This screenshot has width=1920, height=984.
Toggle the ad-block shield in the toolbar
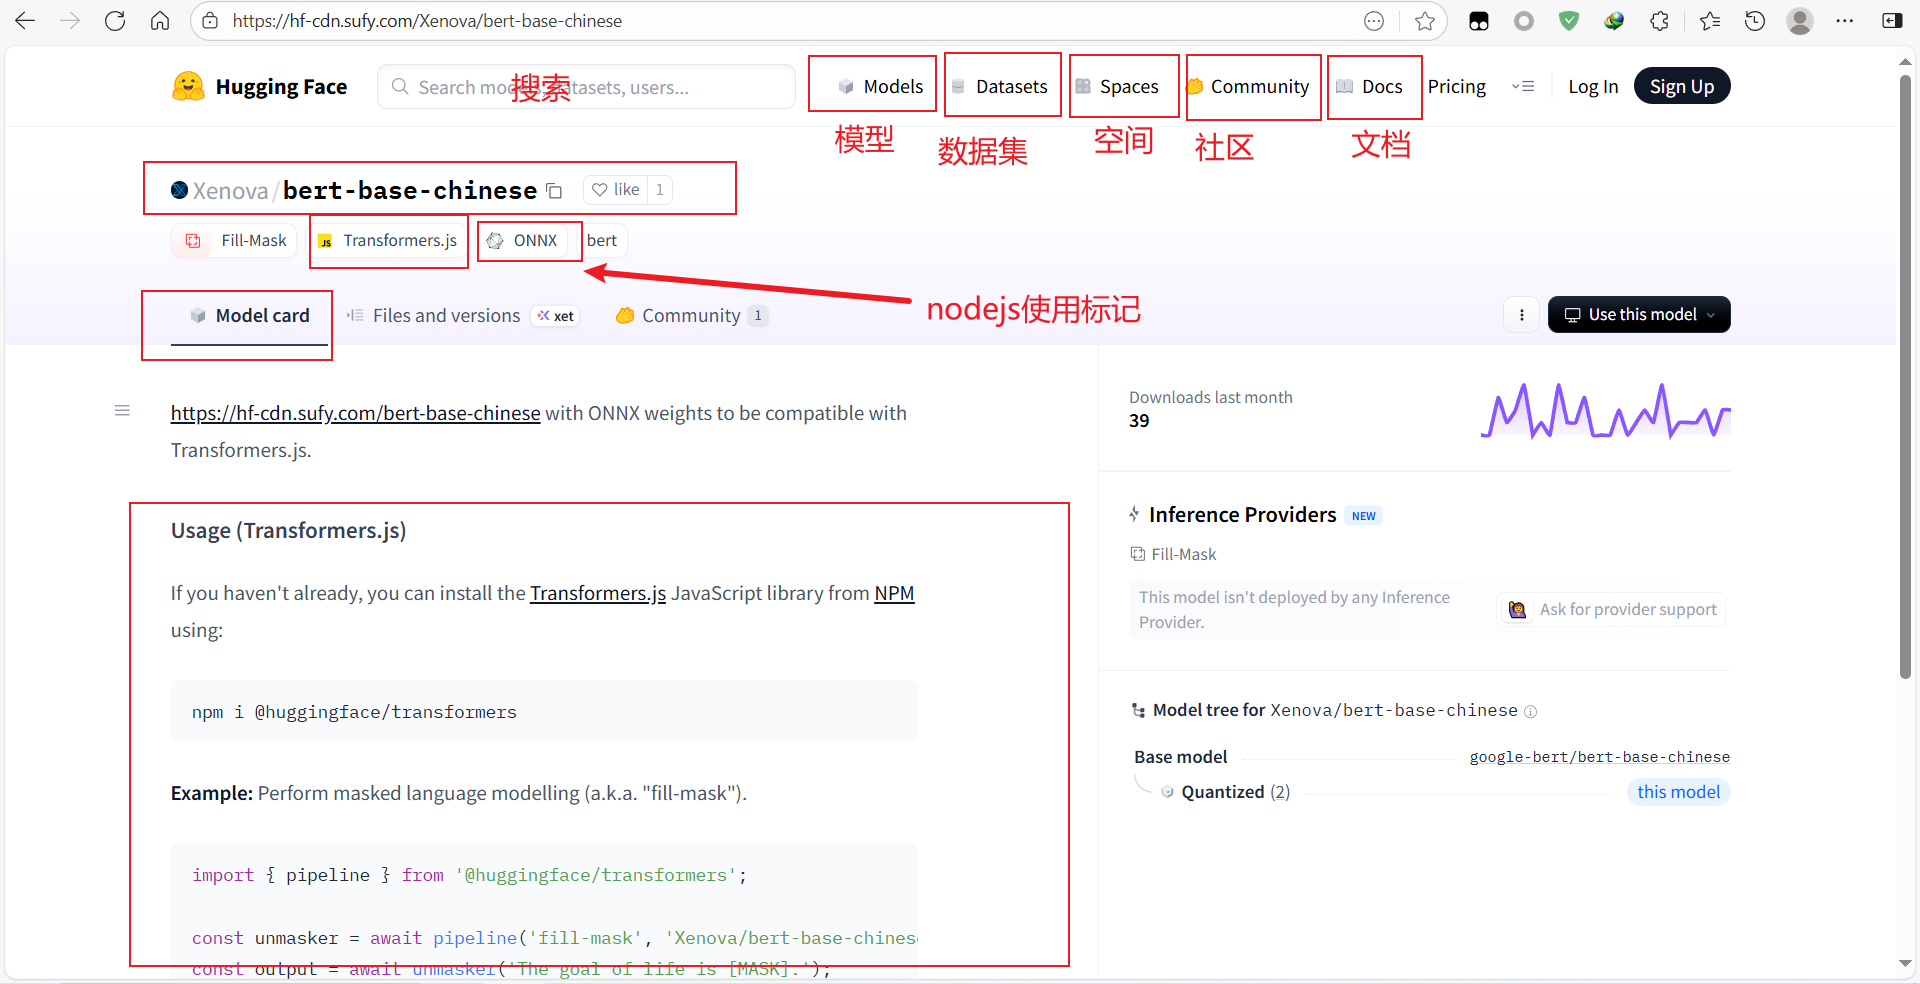point(1568,20)
